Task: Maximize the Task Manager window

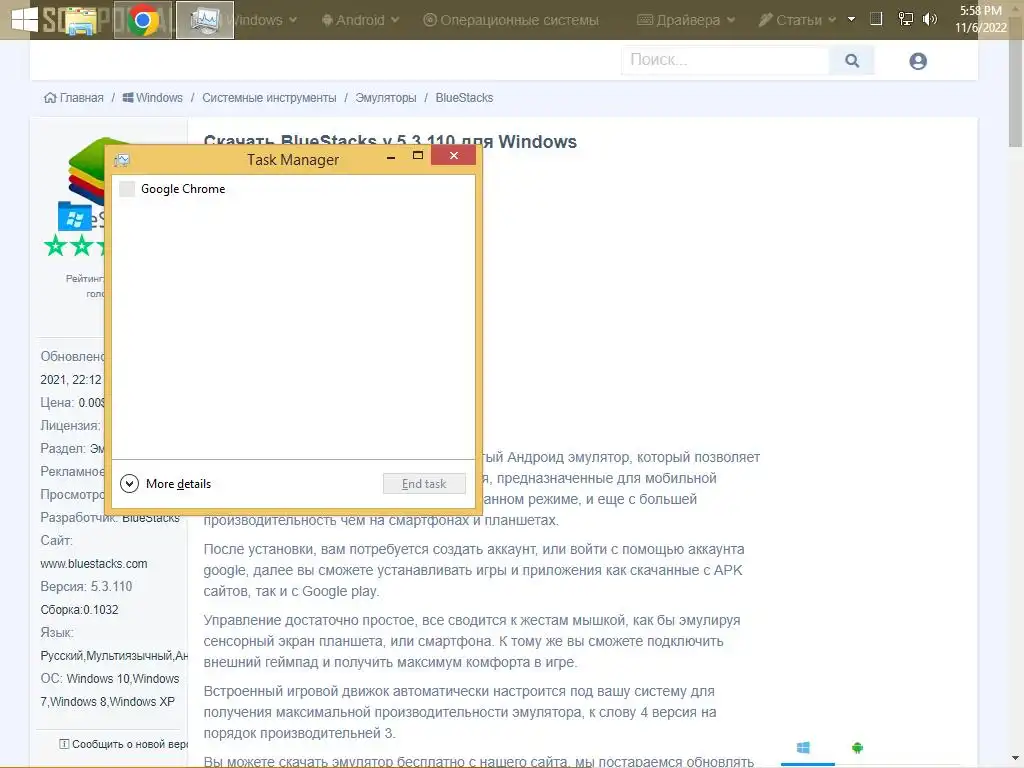Action: click(418, 155)
